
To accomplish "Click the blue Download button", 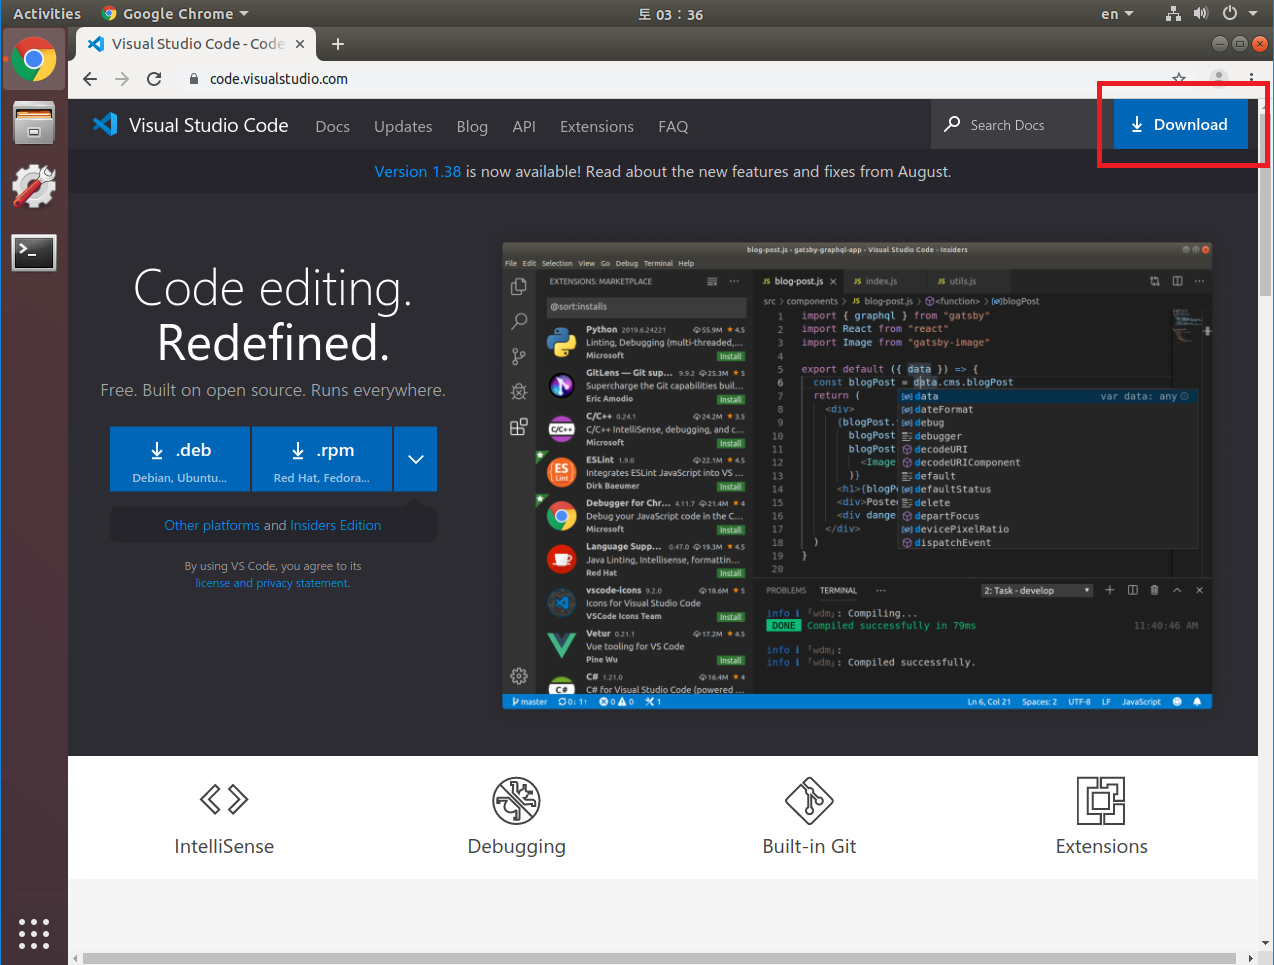I will (x=1180, y=124).
